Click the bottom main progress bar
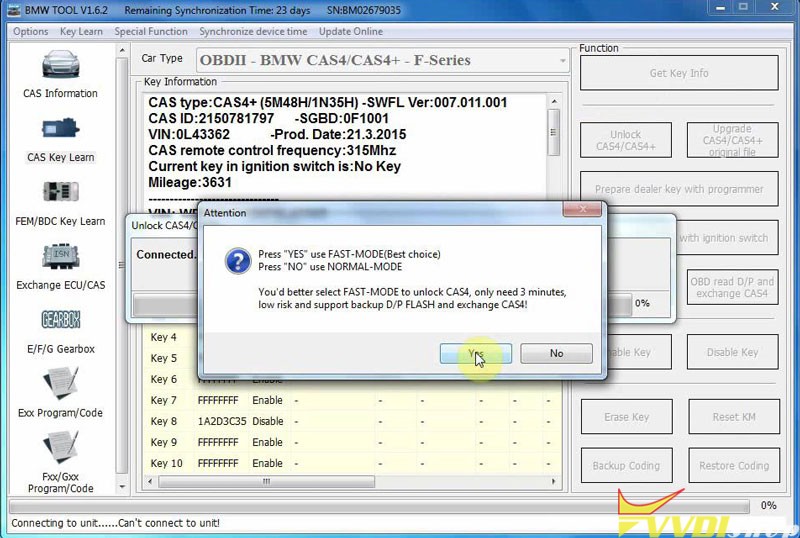This screenshot has width=800, height=538. click(379, 506)
